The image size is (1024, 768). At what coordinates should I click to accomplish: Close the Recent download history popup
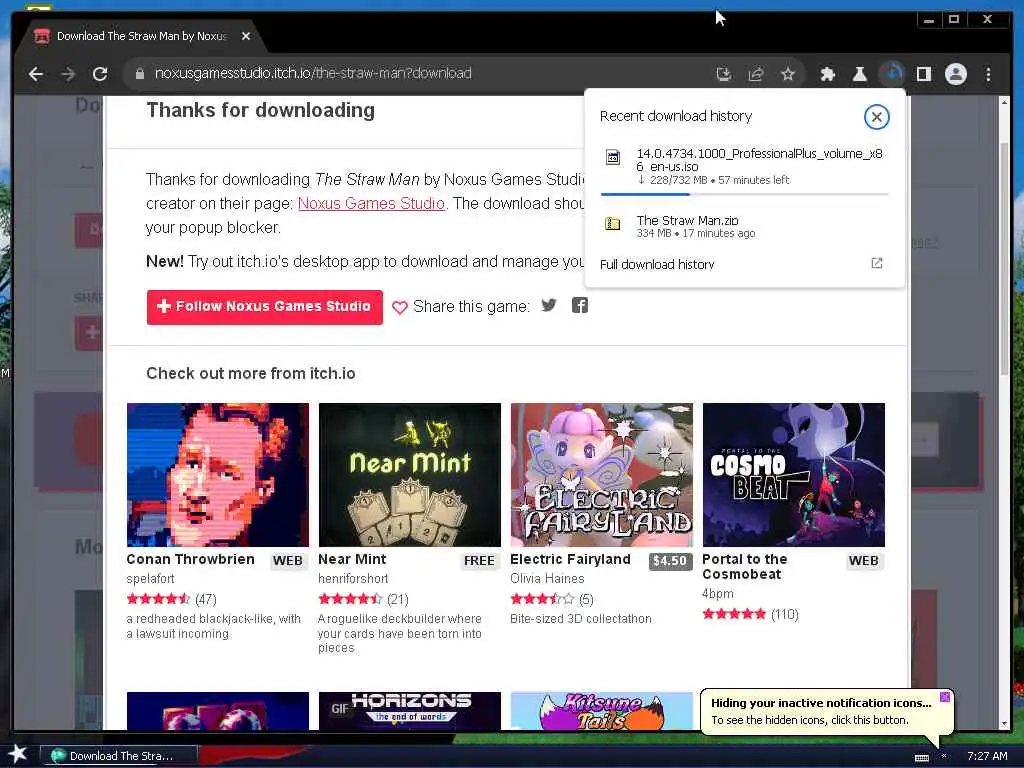tap(876, 117)
